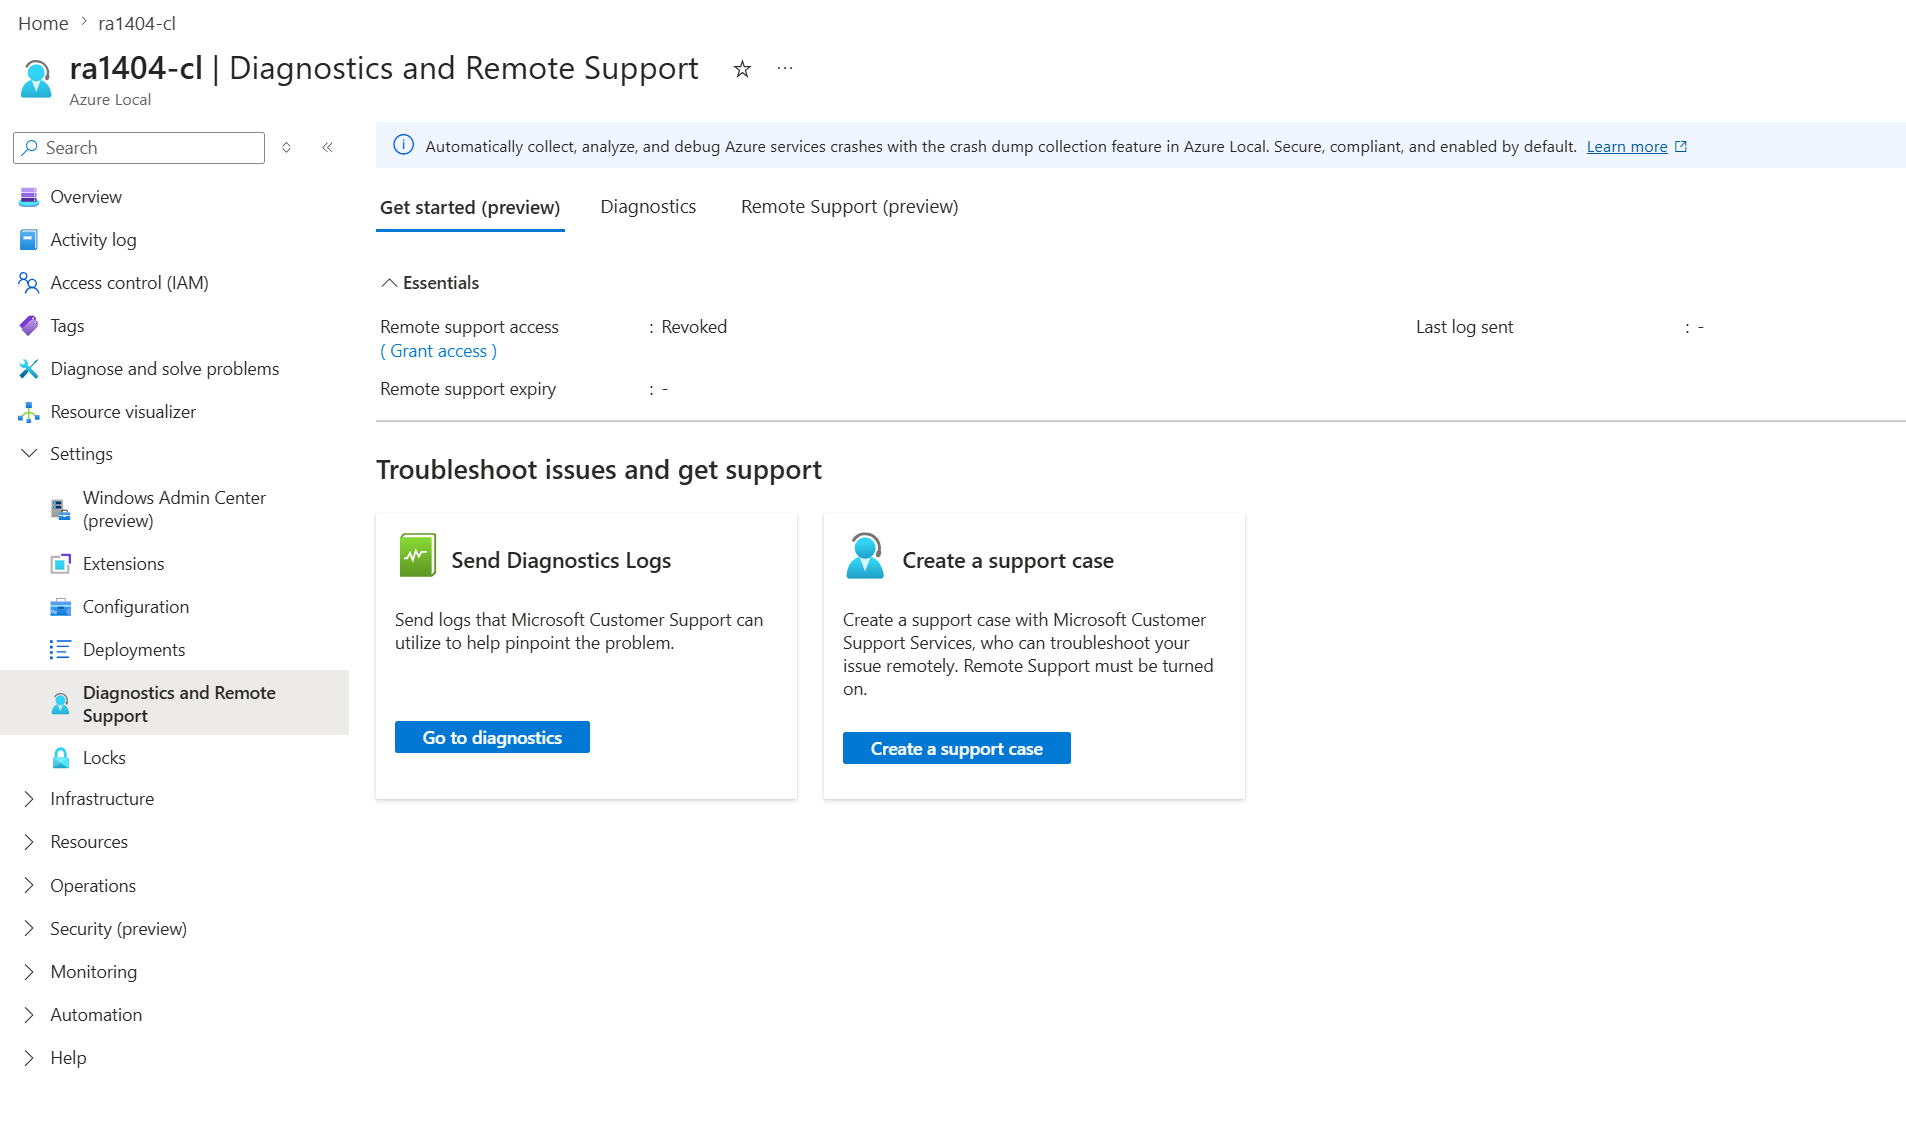Expand the Automation section
Screen dimensions: 1906x1123
[29, 1015]
